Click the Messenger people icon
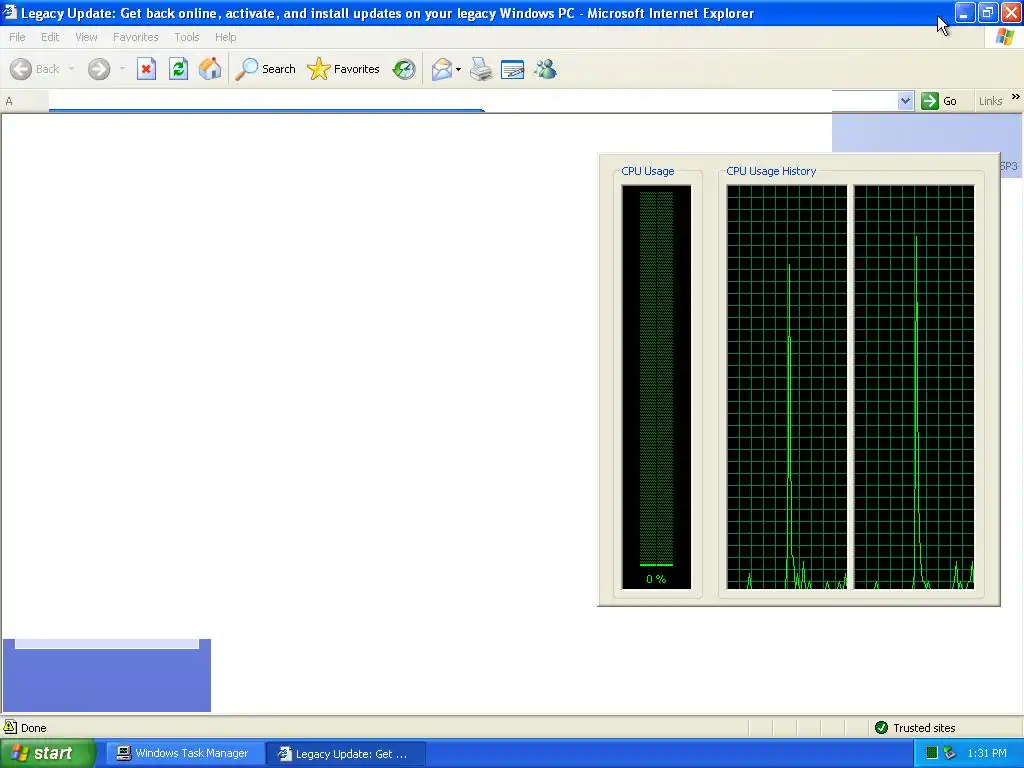This screenshot has height=768, width=1024. (x=545, y=69)
